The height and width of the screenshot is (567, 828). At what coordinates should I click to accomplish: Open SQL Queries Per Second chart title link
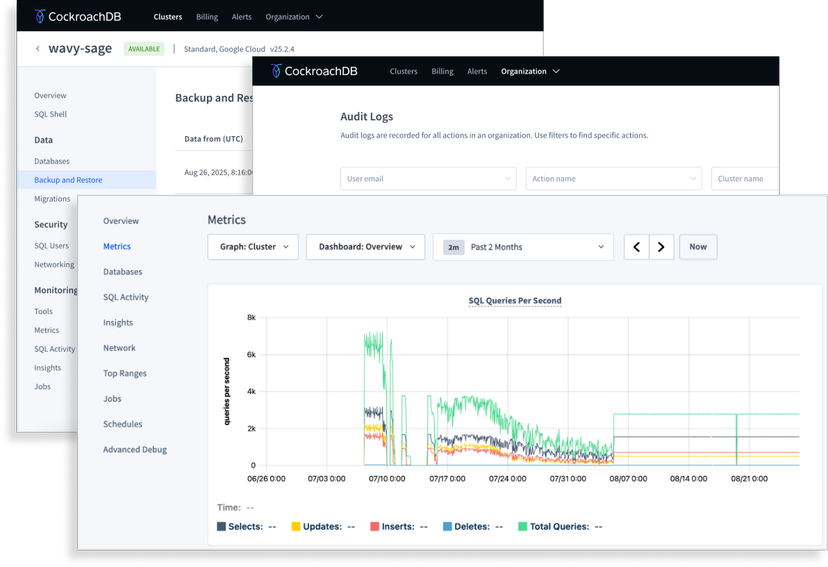515,300
